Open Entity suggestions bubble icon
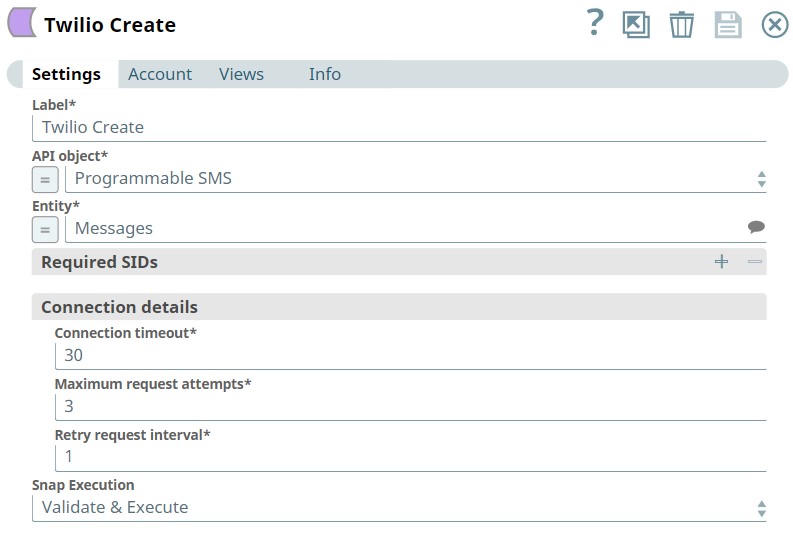The width and height of the screenshot is (793, 545). [x=756, y=227]
